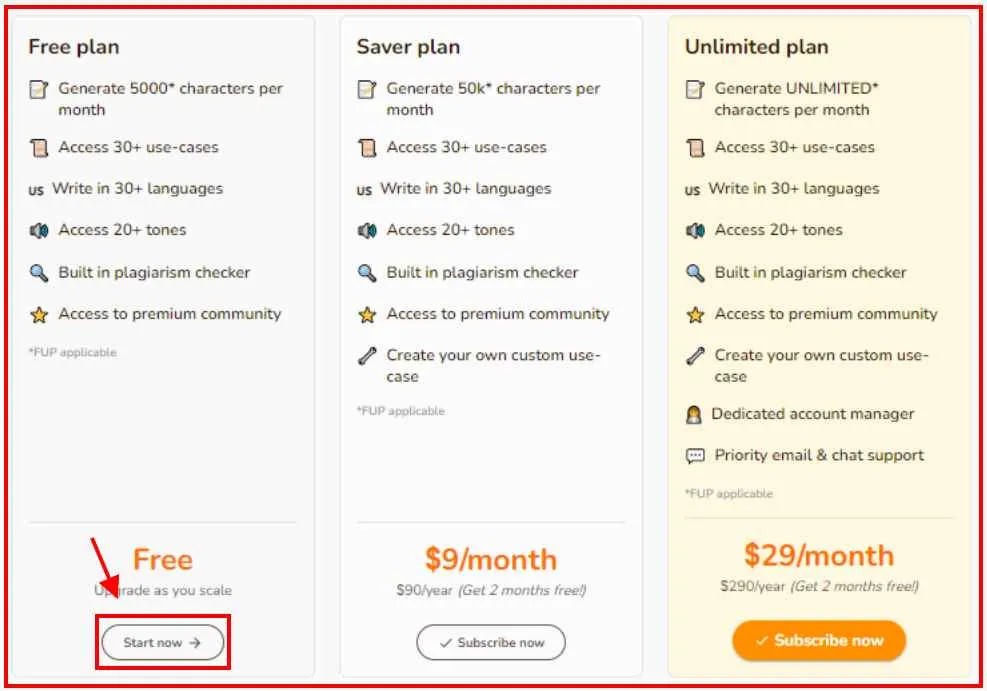Image resolution: width=987 pixels, height=691 pixels.
Task: Click the checkmark inside the Unlimited plan's 'Subscribe now' button
Action: tap(764, 640)
